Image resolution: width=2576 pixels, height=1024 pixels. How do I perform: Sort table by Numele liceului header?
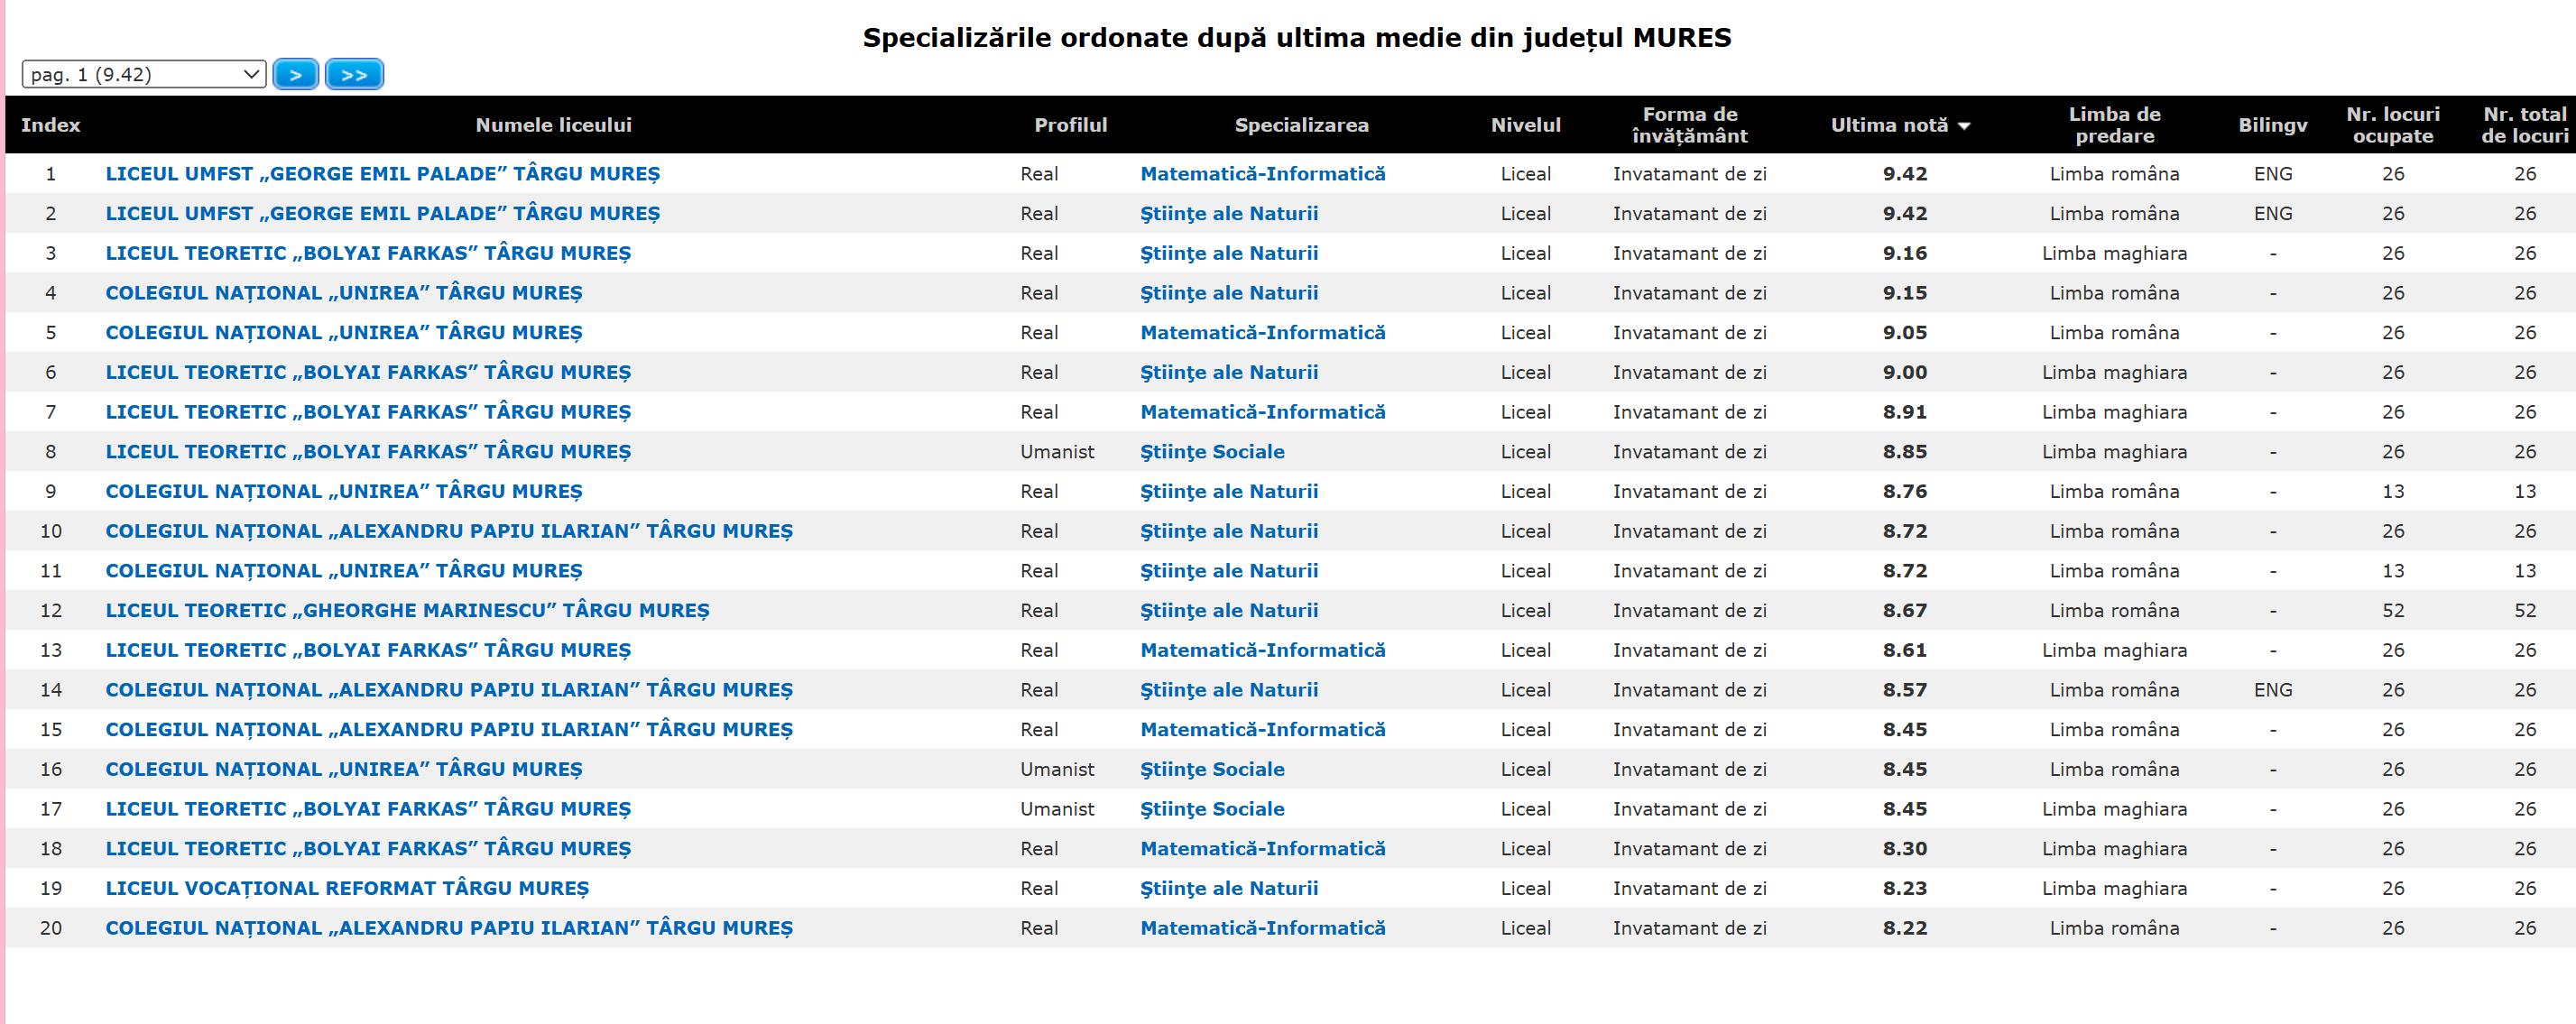[x=553, y=125]
